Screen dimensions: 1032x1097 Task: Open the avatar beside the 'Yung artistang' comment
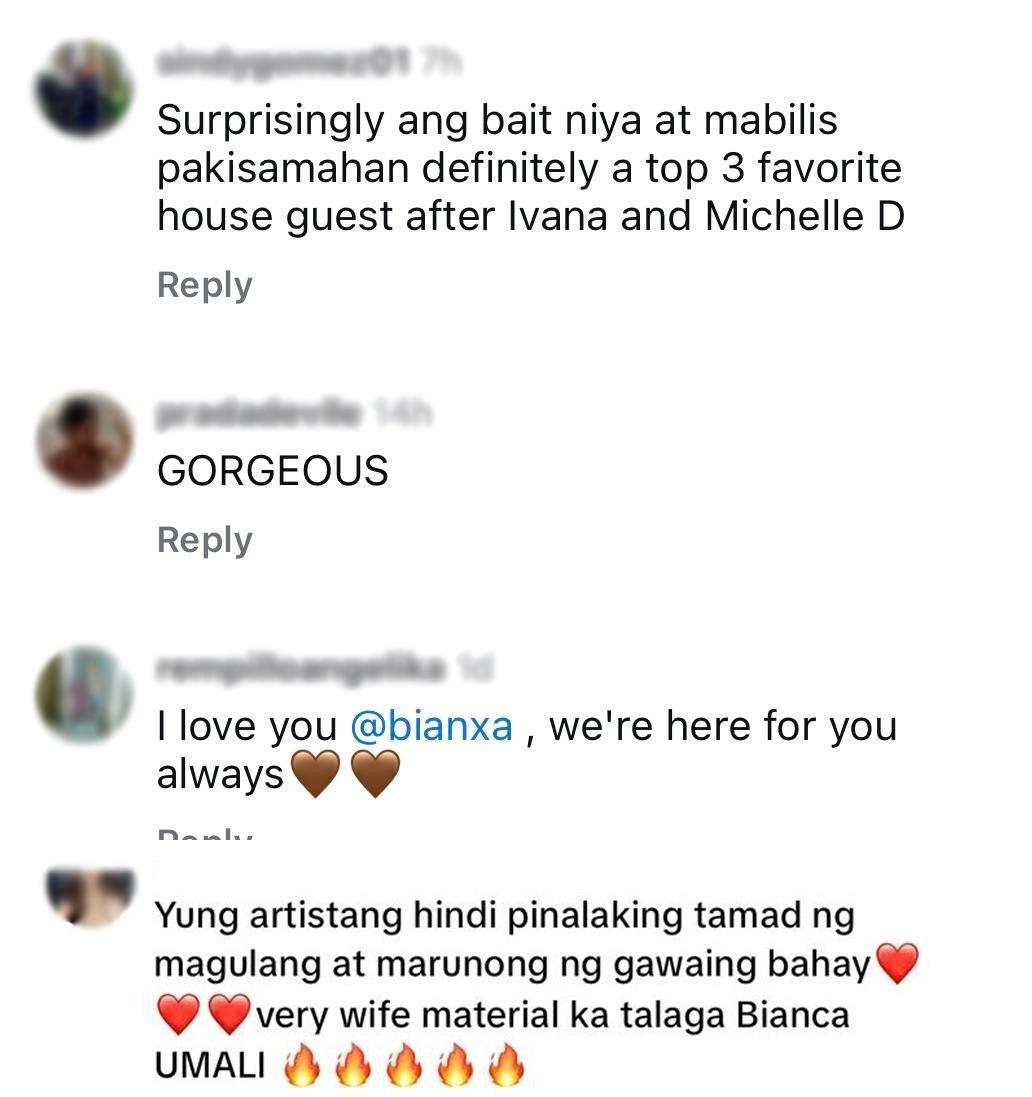pyautogui.click(x=89, y=898)
